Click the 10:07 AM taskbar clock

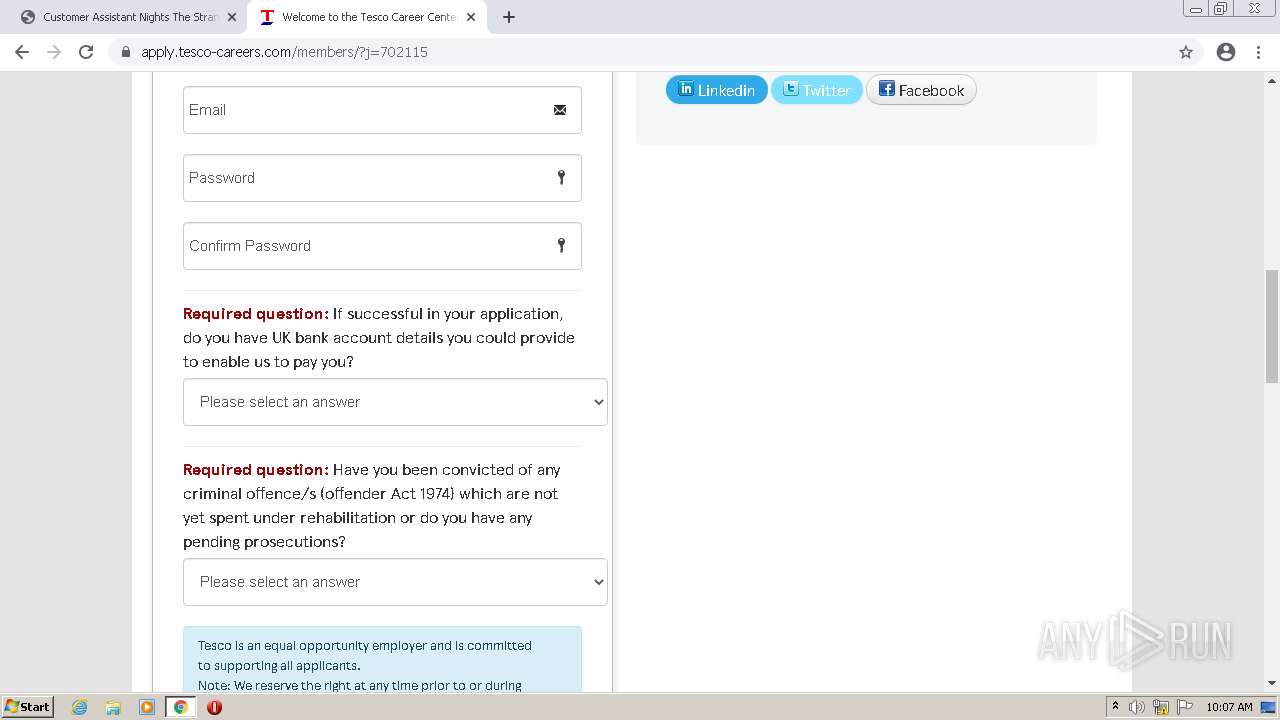[x=1229, y=707]
